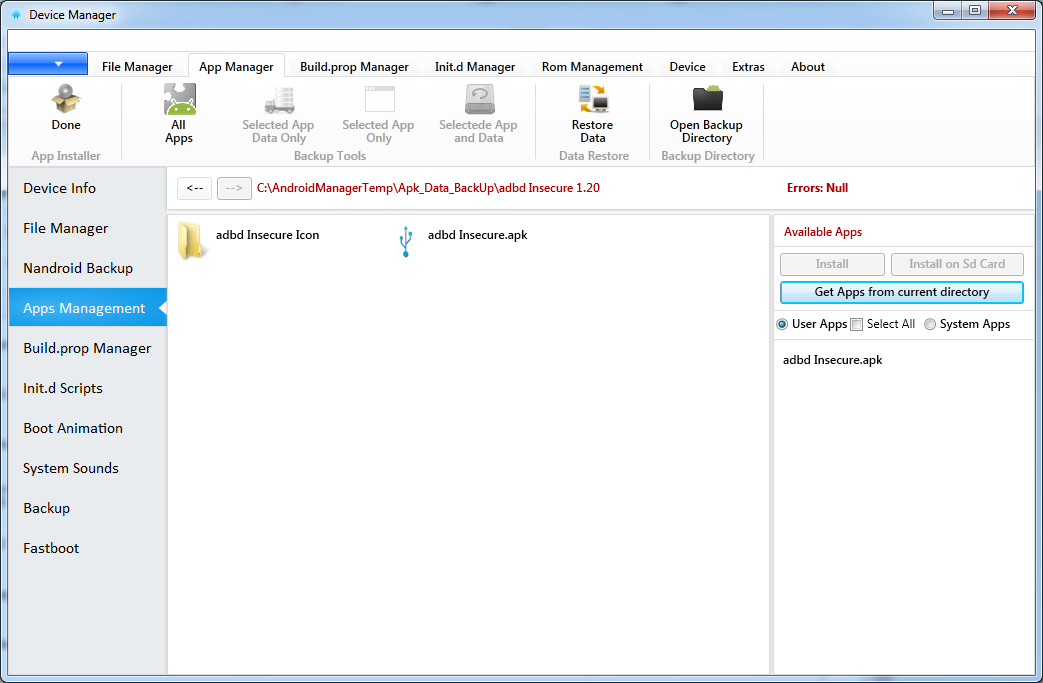This screenshot has height=683, width=1043.
Task: Select the User Apps radio button
Action: click(783, 325)
